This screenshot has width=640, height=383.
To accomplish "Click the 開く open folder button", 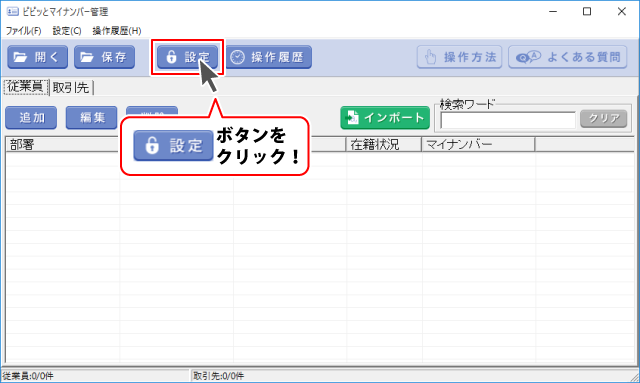I will (37, 57).
